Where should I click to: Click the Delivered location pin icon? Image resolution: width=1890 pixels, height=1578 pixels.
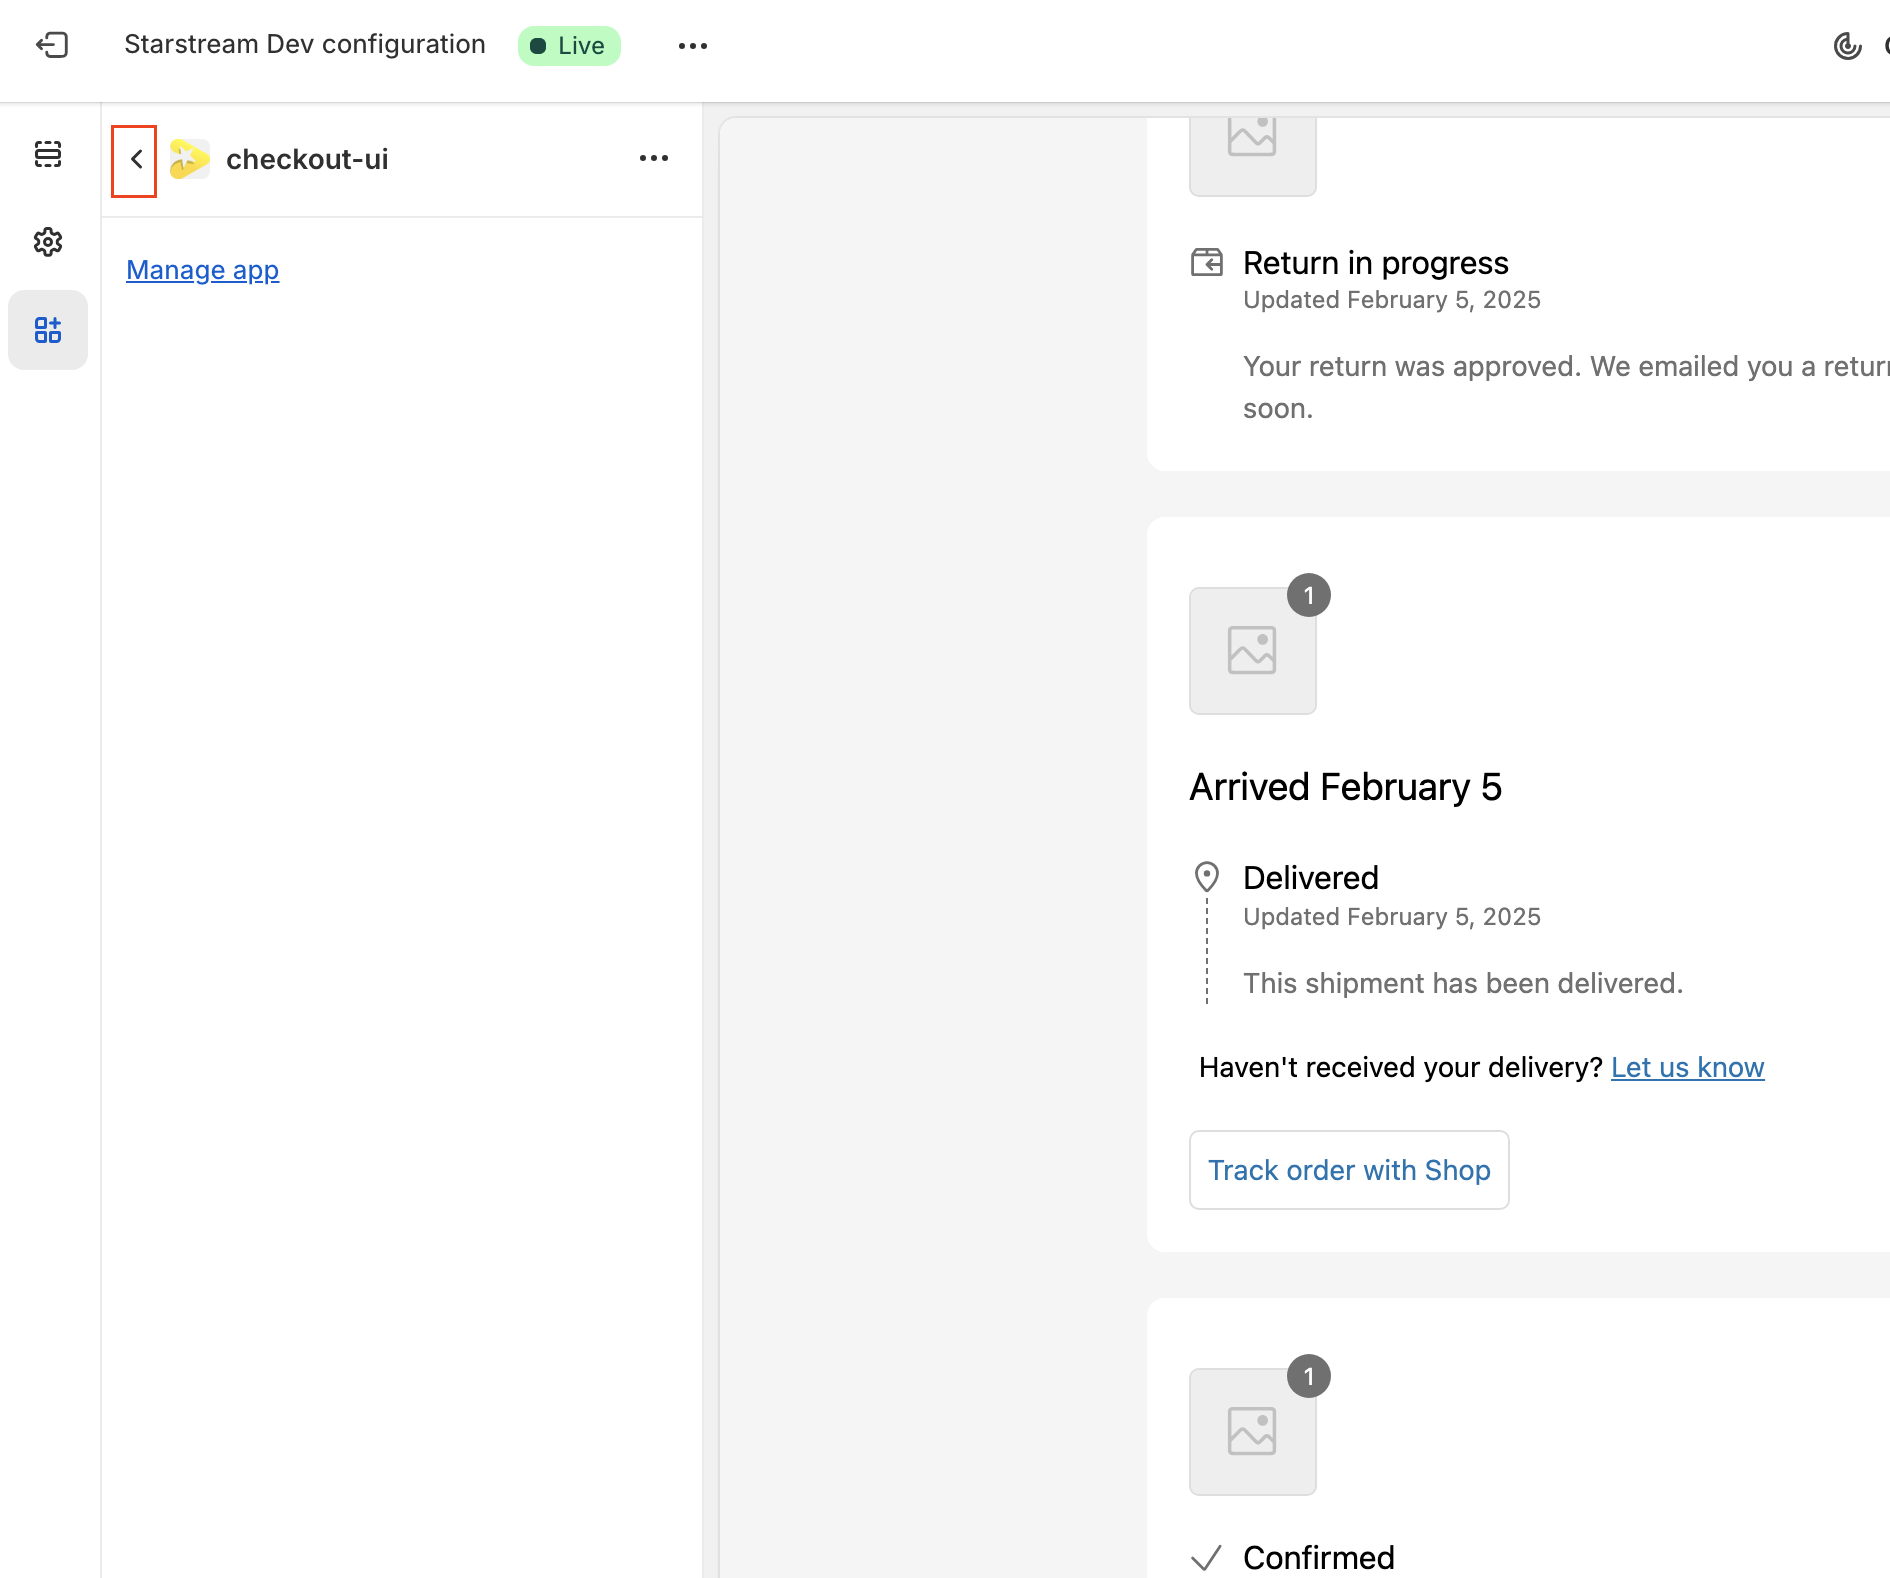pyautogui.click(x=1207, y=877)
